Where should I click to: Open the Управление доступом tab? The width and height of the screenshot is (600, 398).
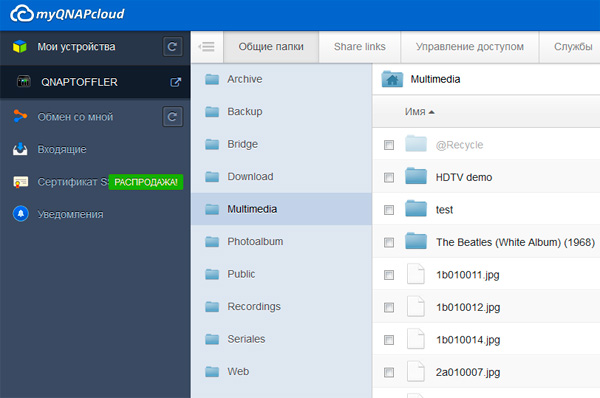coord(470,47)
